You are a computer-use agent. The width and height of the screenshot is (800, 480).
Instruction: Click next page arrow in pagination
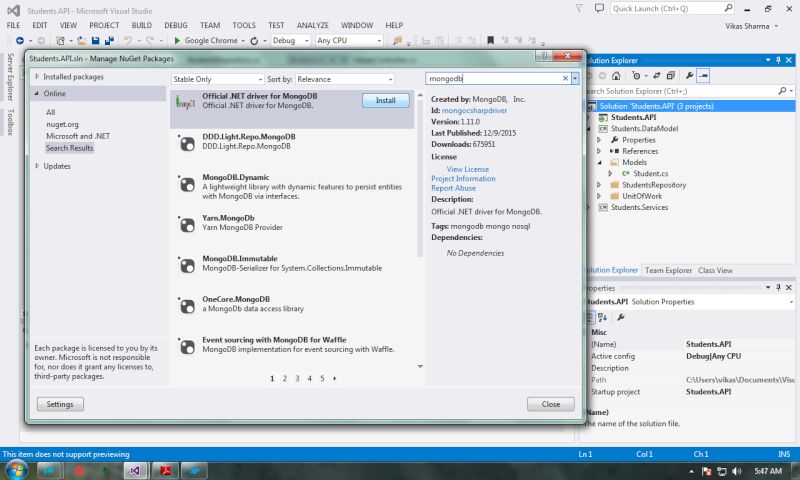(x=335, y=378)
